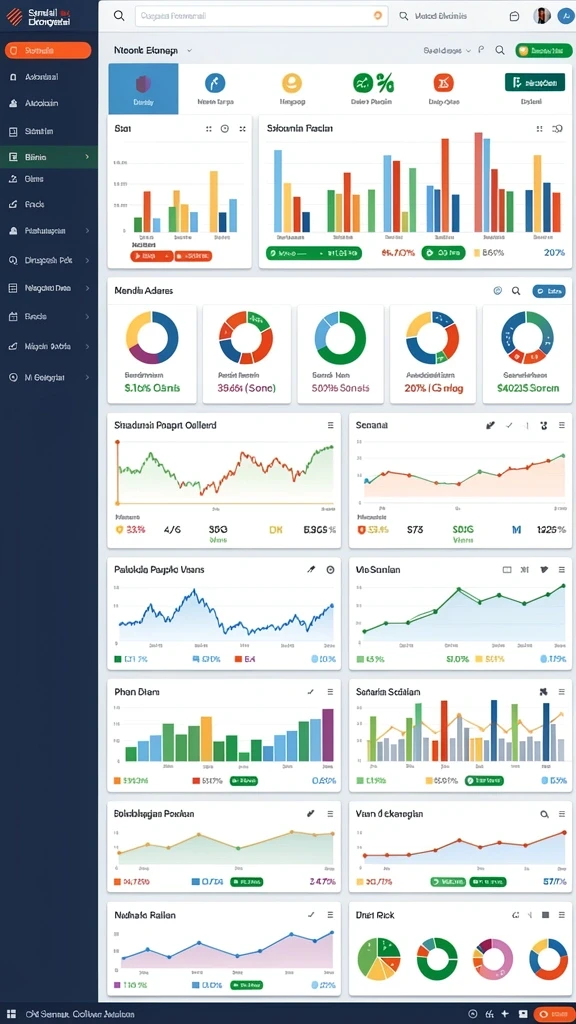Toggle green pill under large bar chart
Viewport: 576px width, 1024px height.
point(313,252)
